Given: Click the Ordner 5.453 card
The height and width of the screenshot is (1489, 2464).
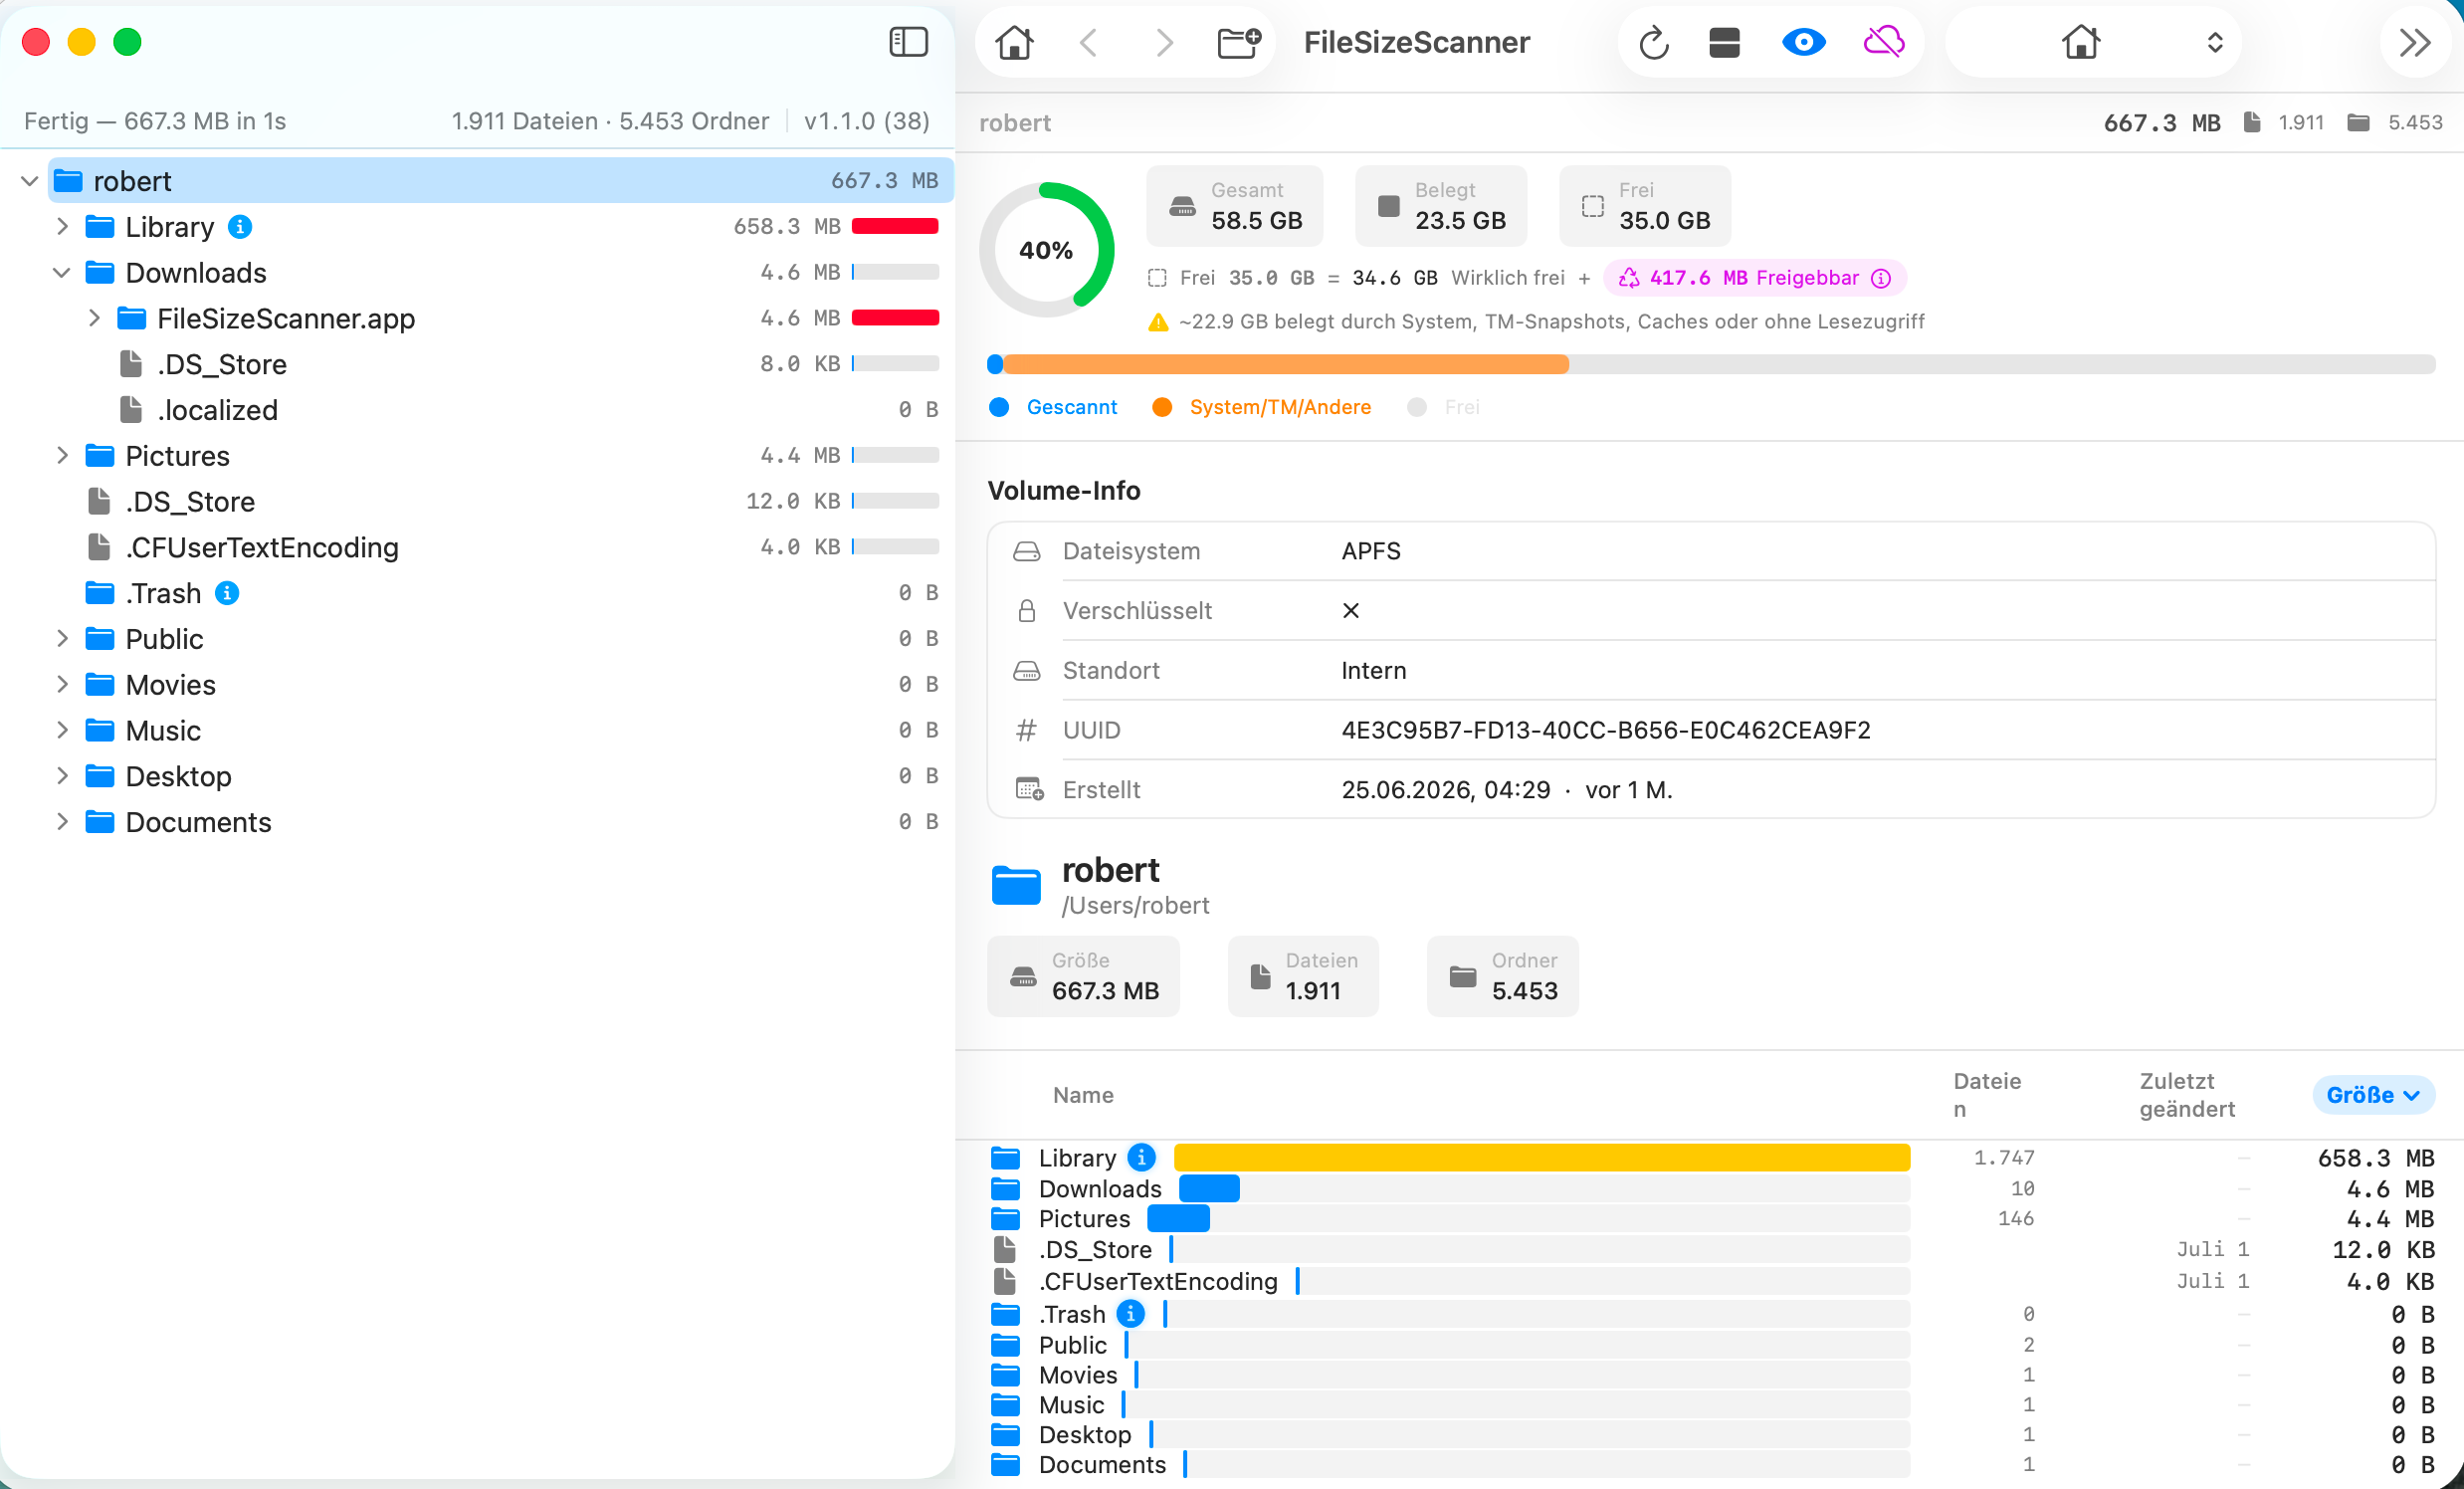Looking at the screenshot, I should (1503, 976).
